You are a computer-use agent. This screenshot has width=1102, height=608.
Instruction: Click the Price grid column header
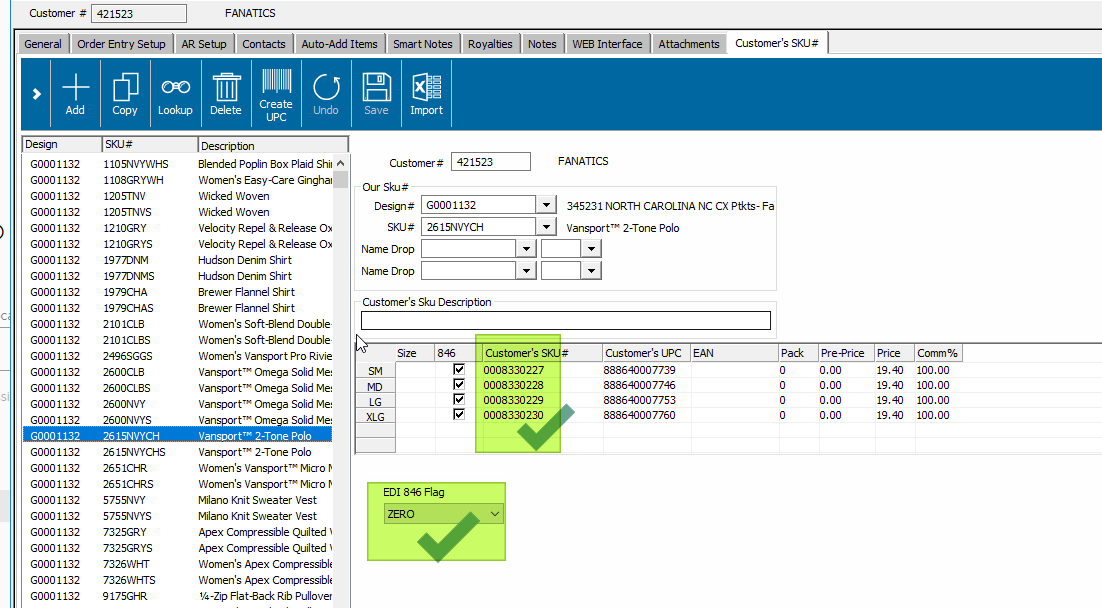click(894, 353)
